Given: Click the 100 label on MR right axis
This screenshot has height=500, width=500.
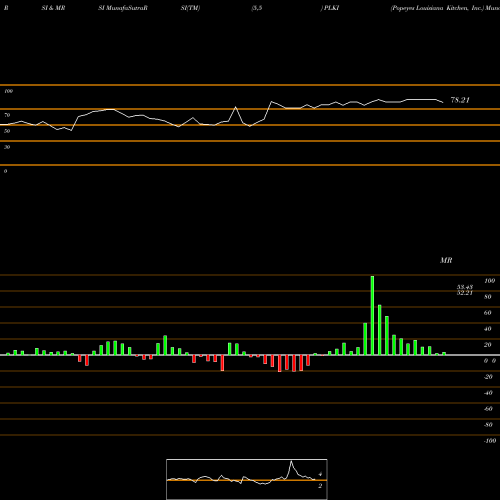Looking at the screenshot, I should (x=489, y=281).
